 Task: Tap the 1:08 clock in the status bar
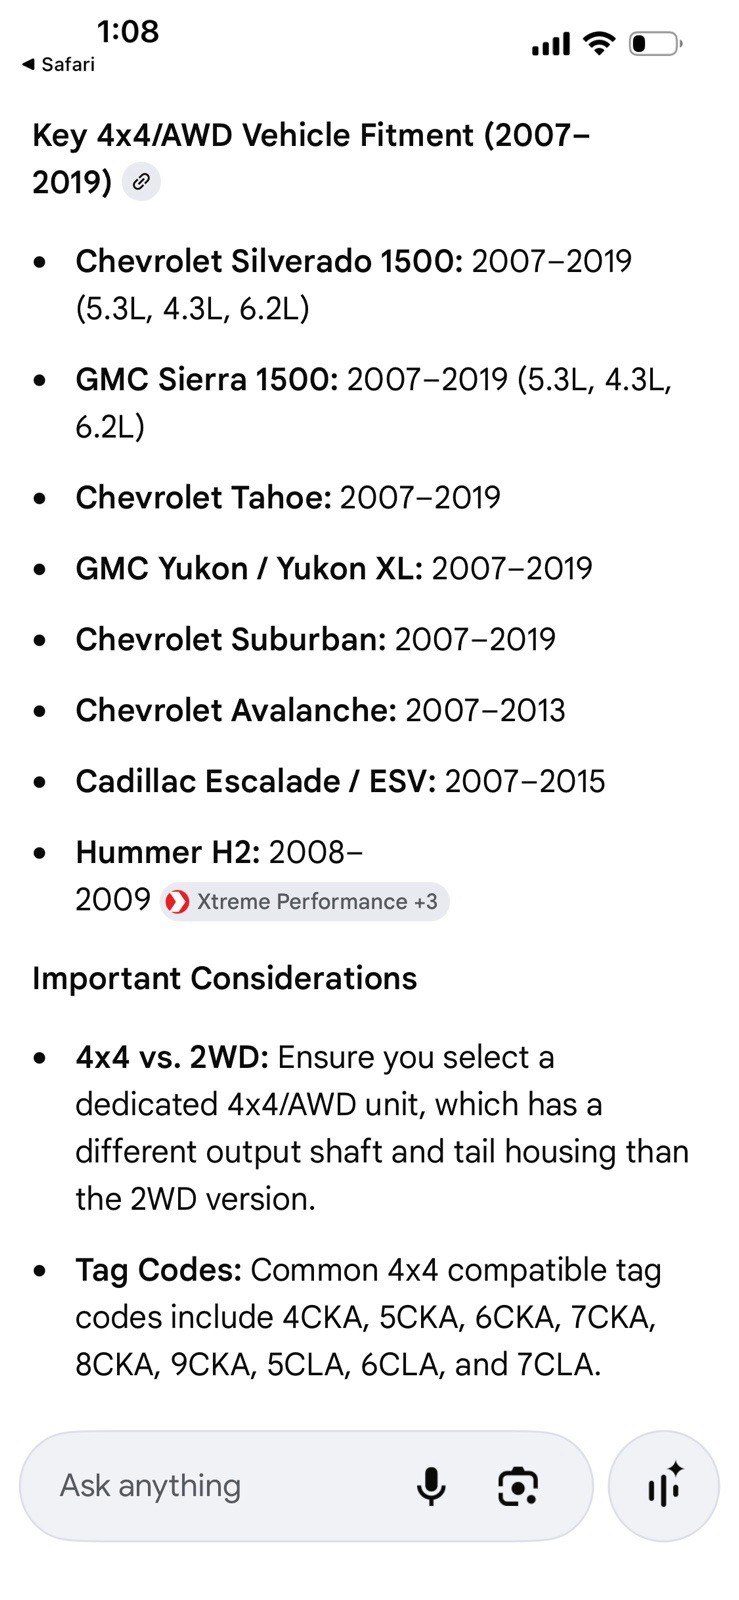[x=128, y=31]
